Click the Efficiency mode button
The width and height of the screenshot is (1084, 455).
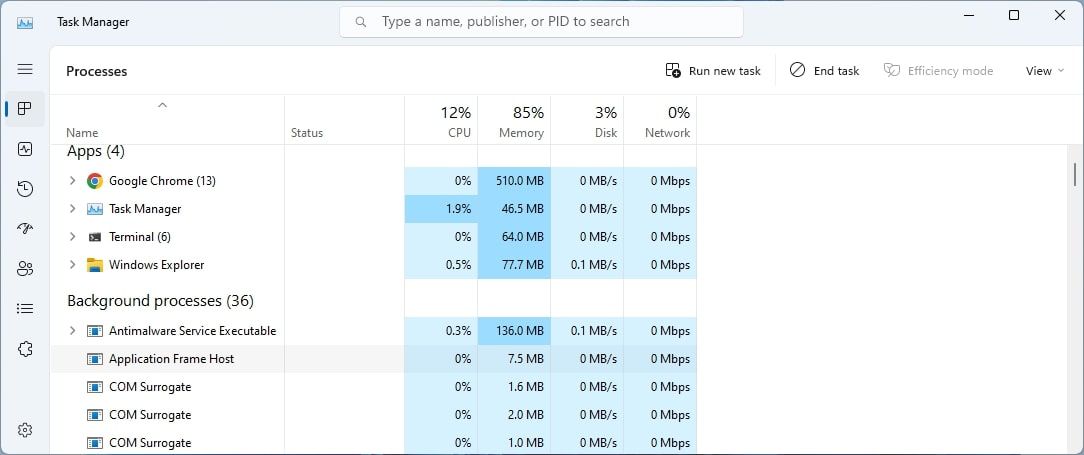pos(938,71)
